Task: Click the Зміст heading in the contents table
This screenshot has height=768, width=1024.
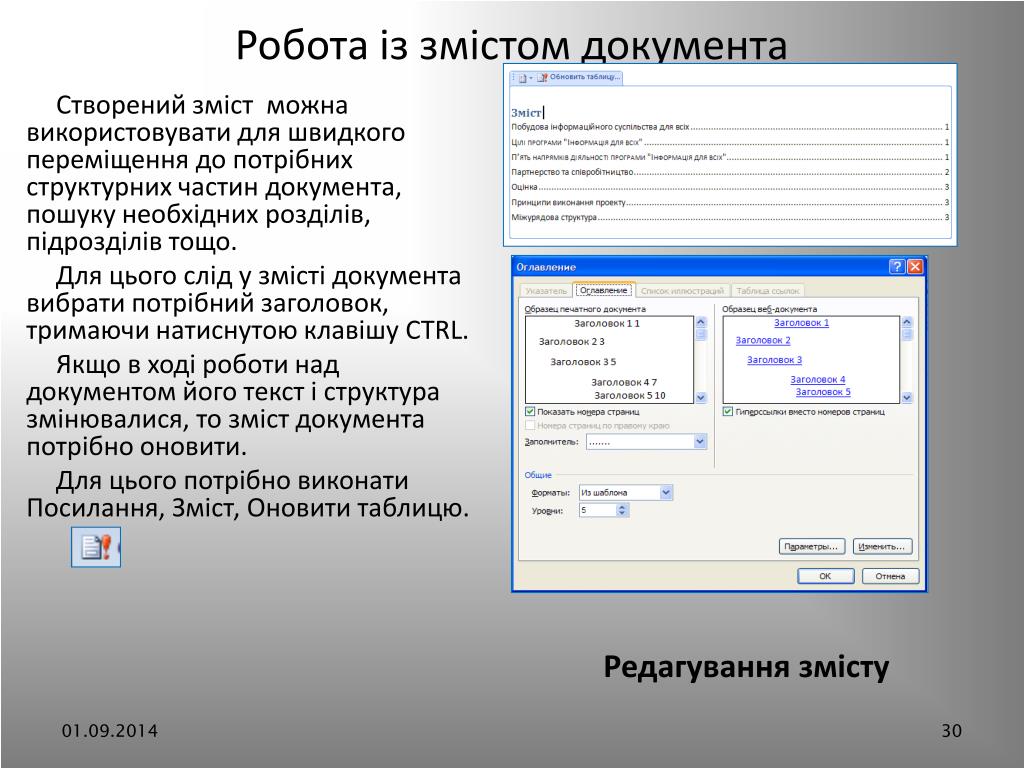Action: click(x=526, y=113)
